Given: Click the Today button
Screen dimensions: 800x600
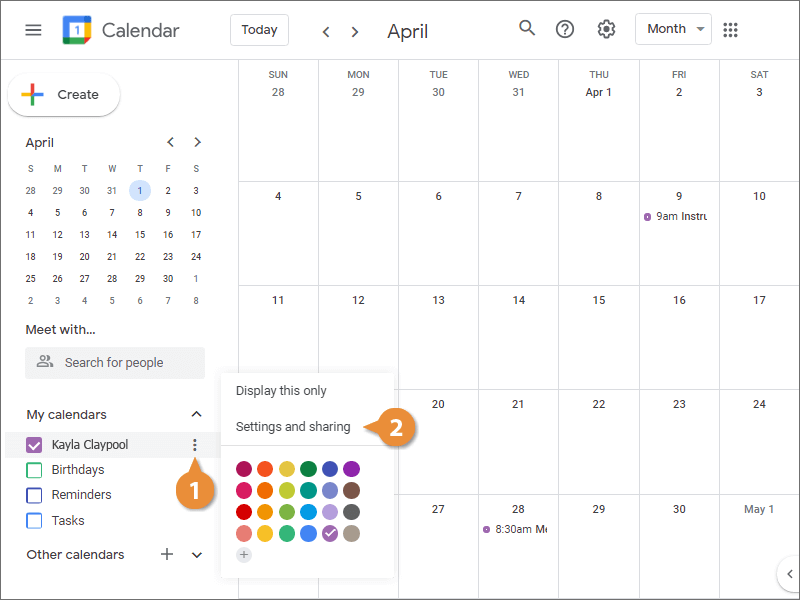Looking at the screenshot, I should pyautogui.click(x=259, y=30).
